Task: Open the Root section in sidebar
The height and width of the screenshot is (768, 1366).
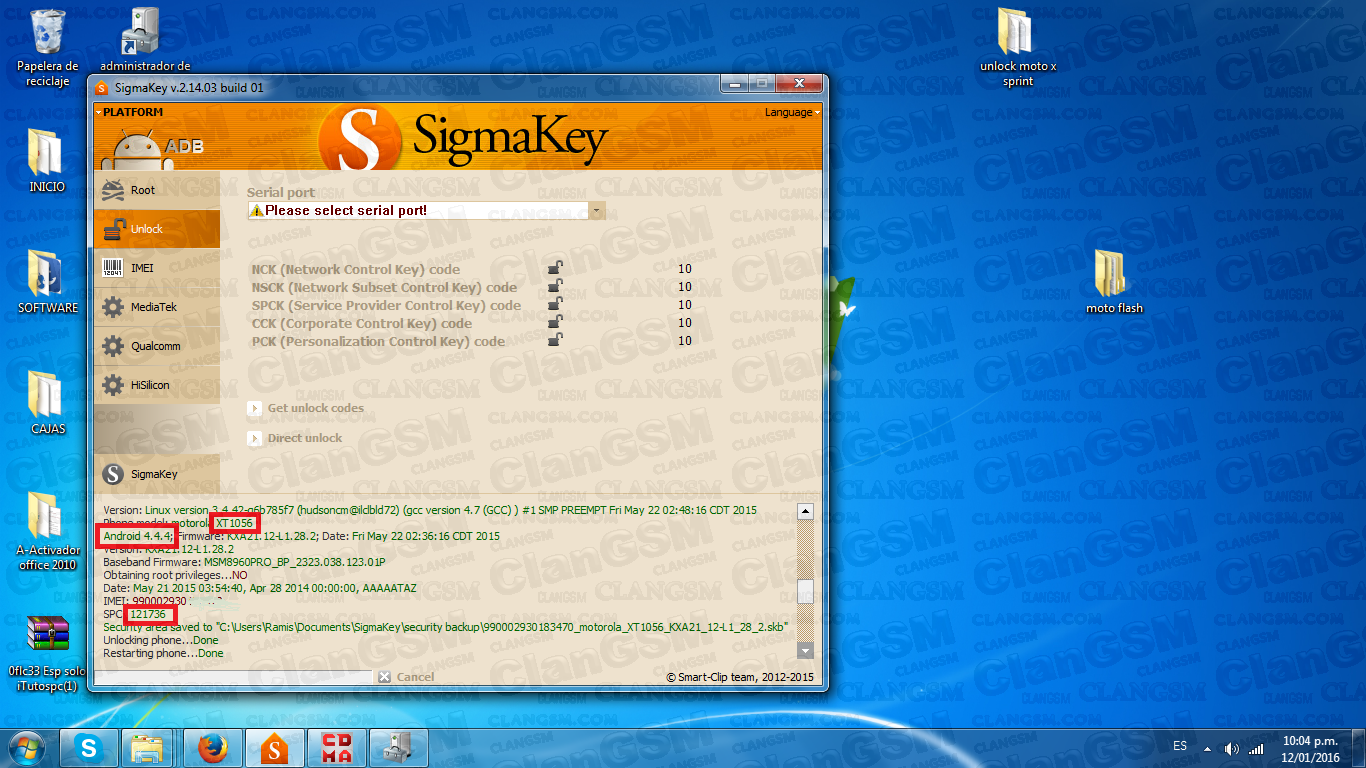Action: (157, 190)
